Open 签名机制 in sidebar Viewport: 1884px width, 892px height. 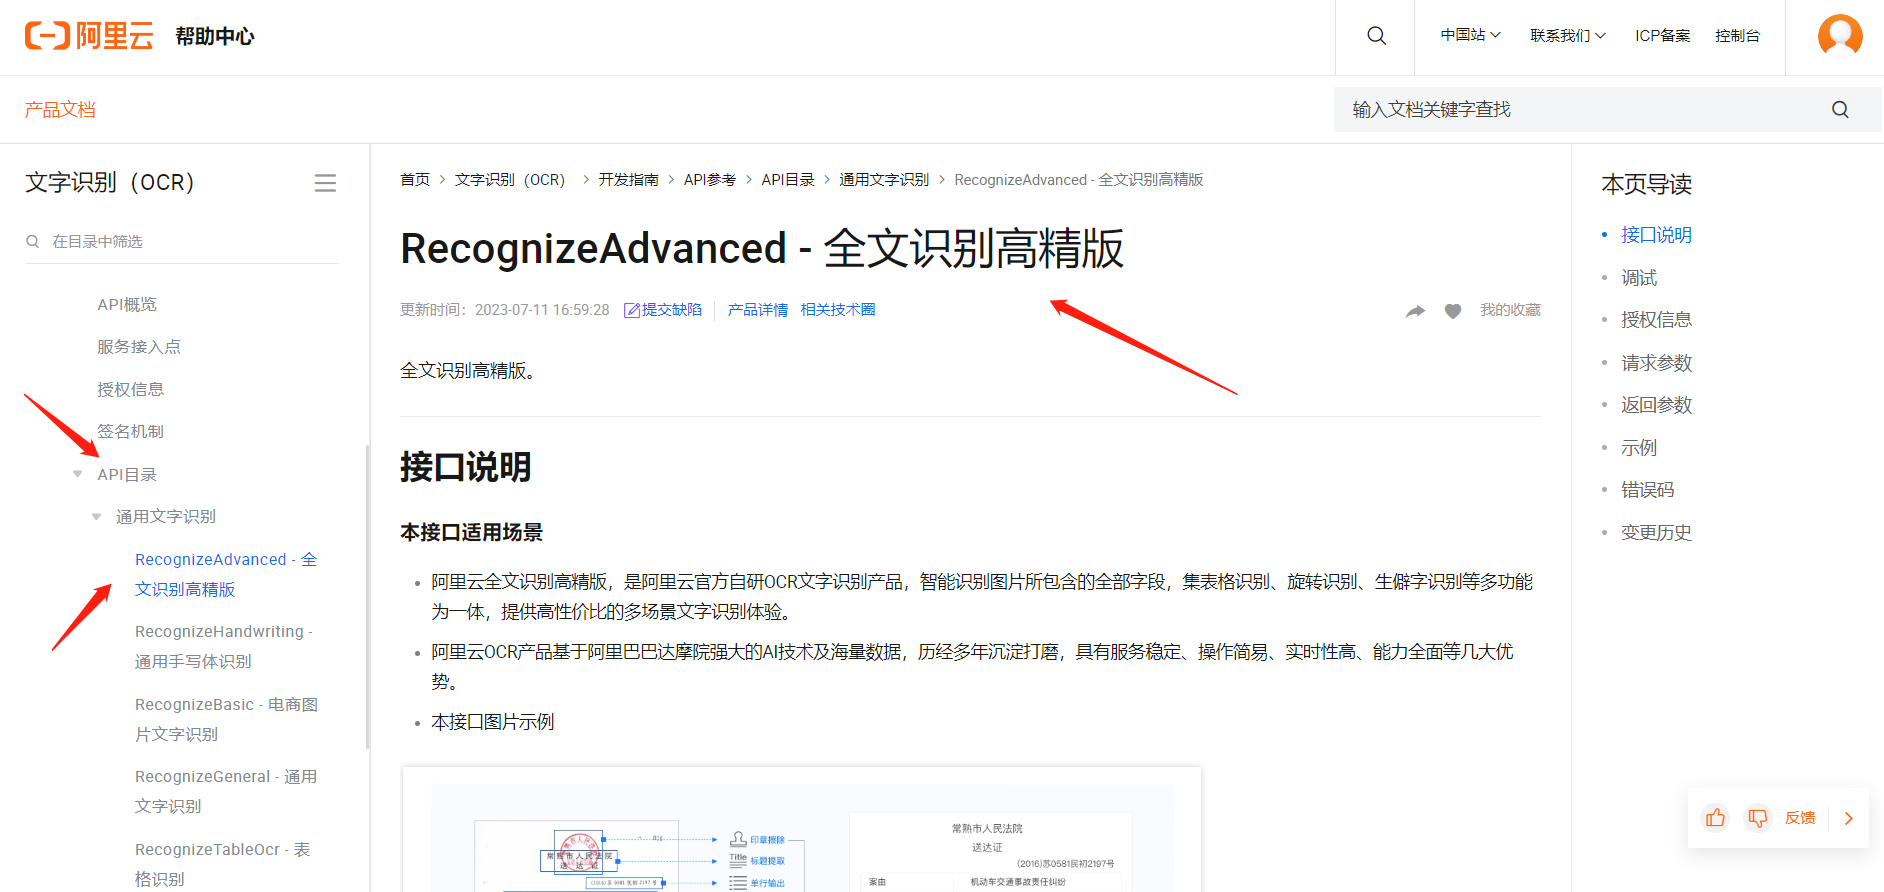131,432
